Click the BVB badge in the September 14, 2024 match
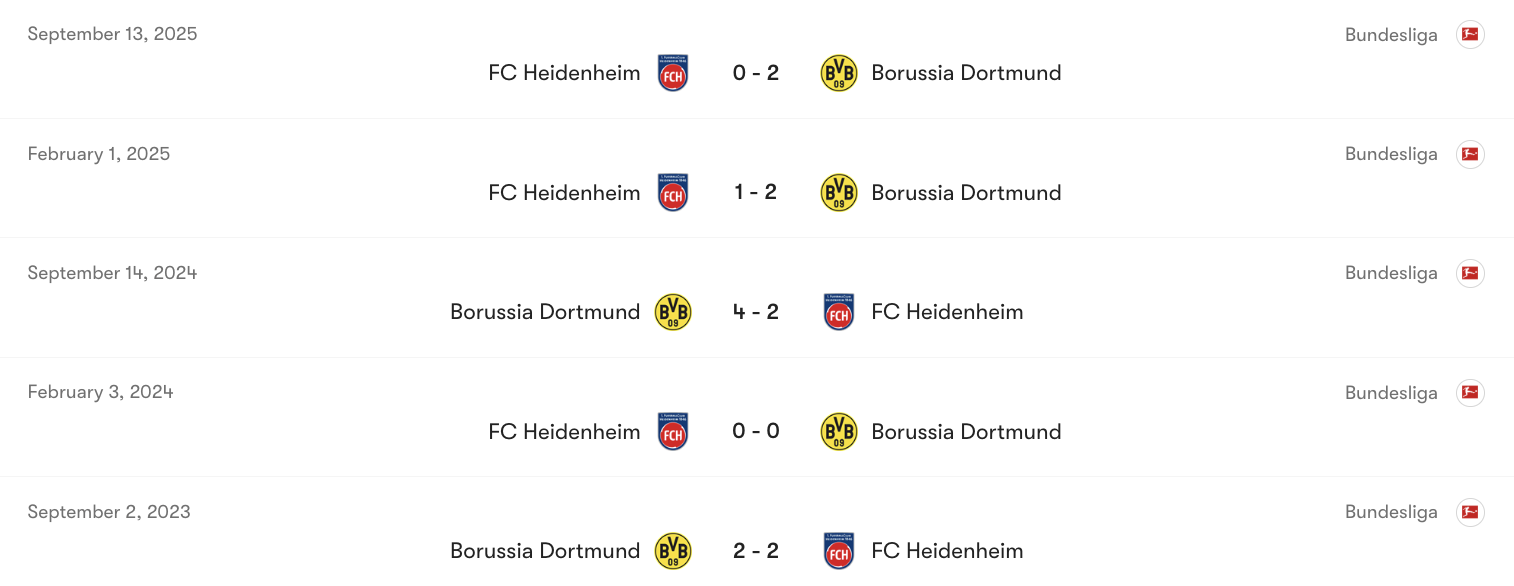1514x586 pixels. [672, 311]
